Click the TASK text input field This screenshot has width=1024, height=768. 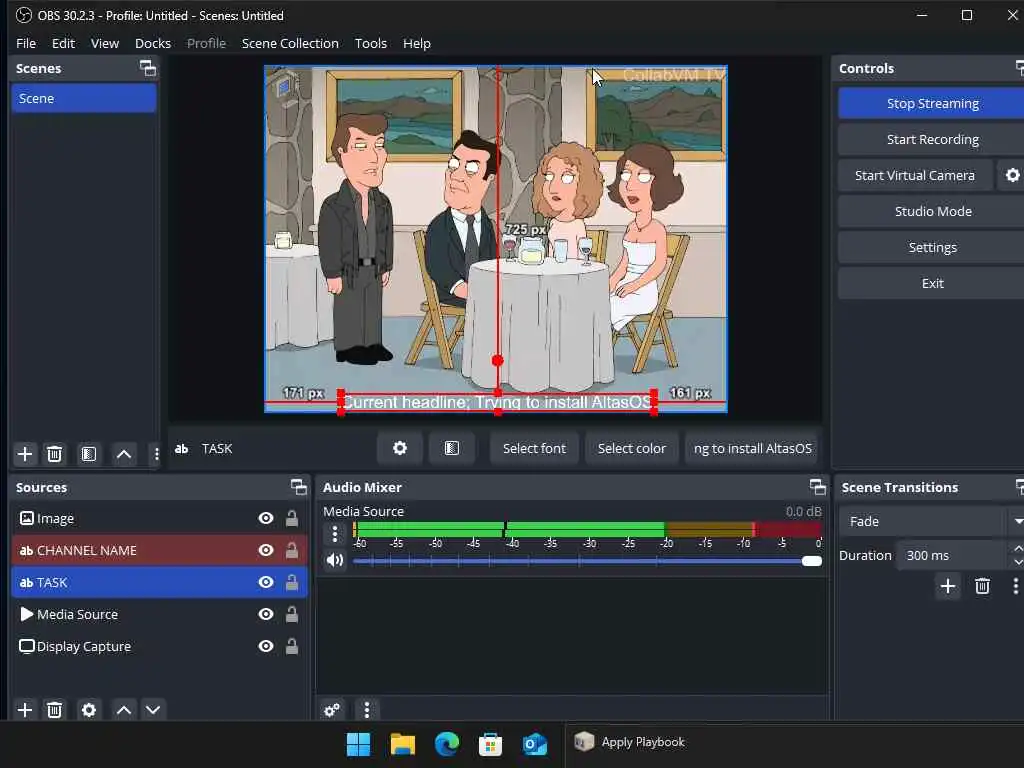(752, 448)
